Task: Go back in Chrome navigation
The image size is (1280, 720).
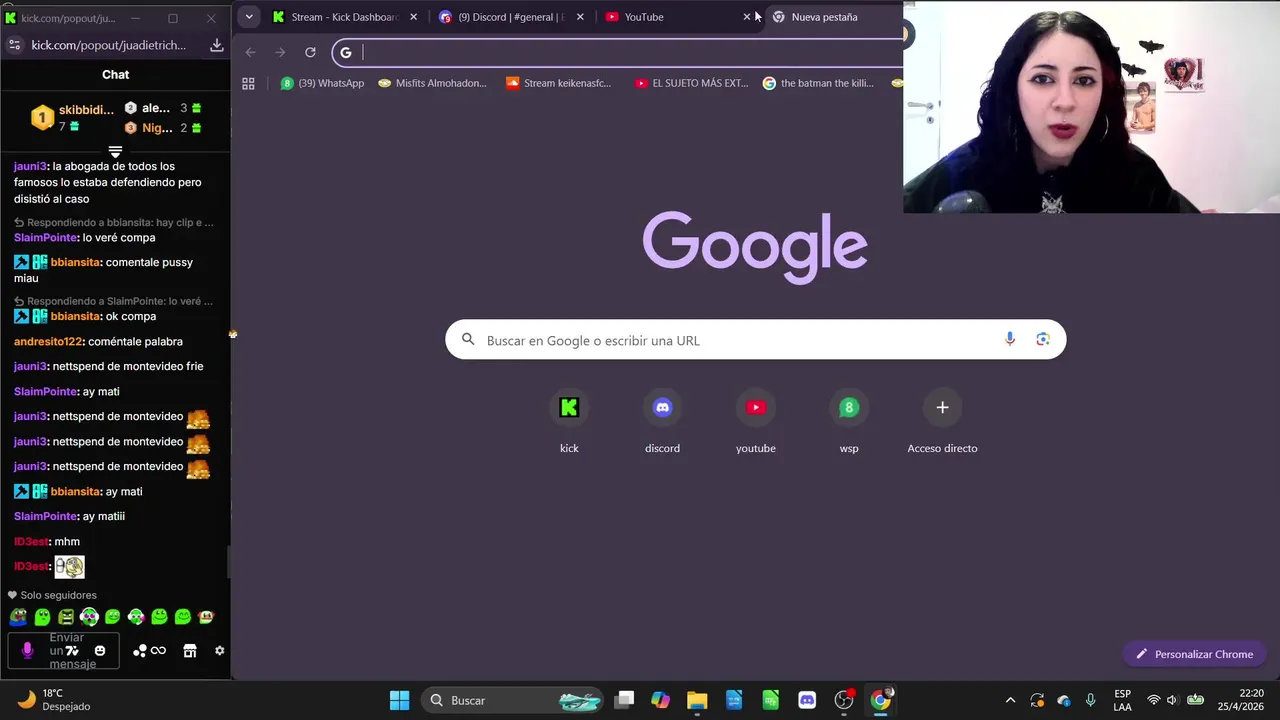Action: tap(250, 52)
